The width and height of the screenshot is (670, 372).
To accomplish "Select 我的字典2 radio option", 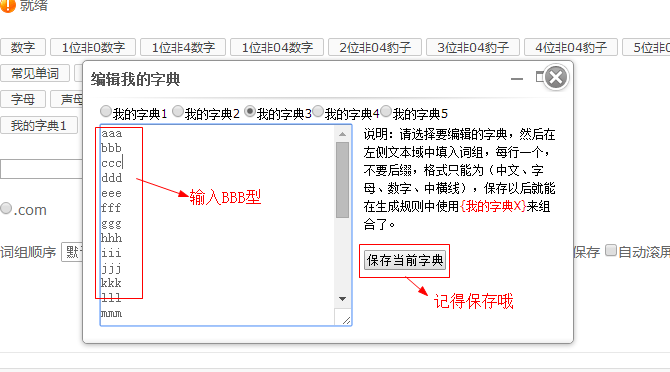I will tap(178, 111).
